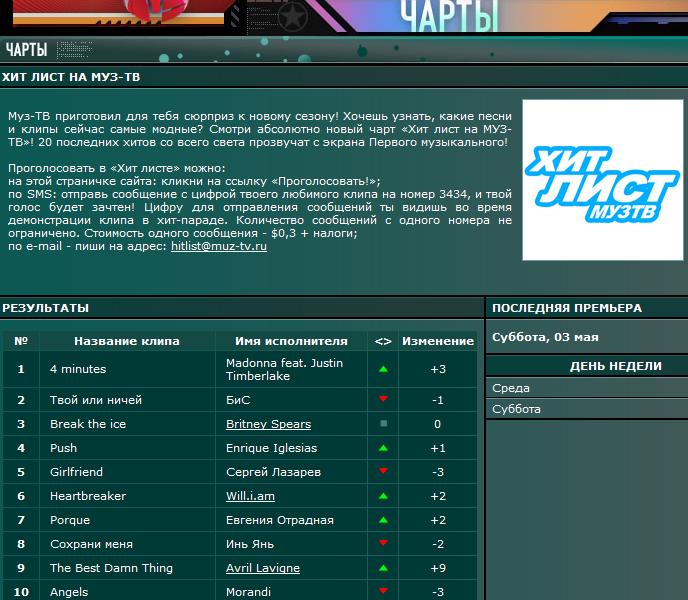The width and height of the screenshot is (688, 600).
Task: Click the РЕЗУЛЬТАТЫ section heading
Action: (46, 308)
